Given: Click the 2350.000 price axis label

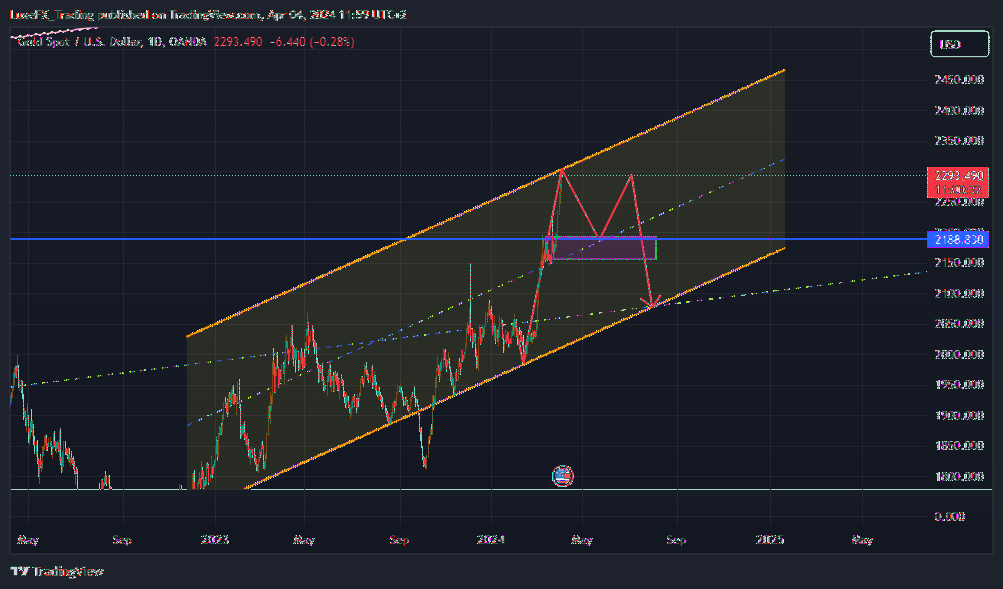Looking at the screenshot, I should pyautogui.click(x=958, y=140).
